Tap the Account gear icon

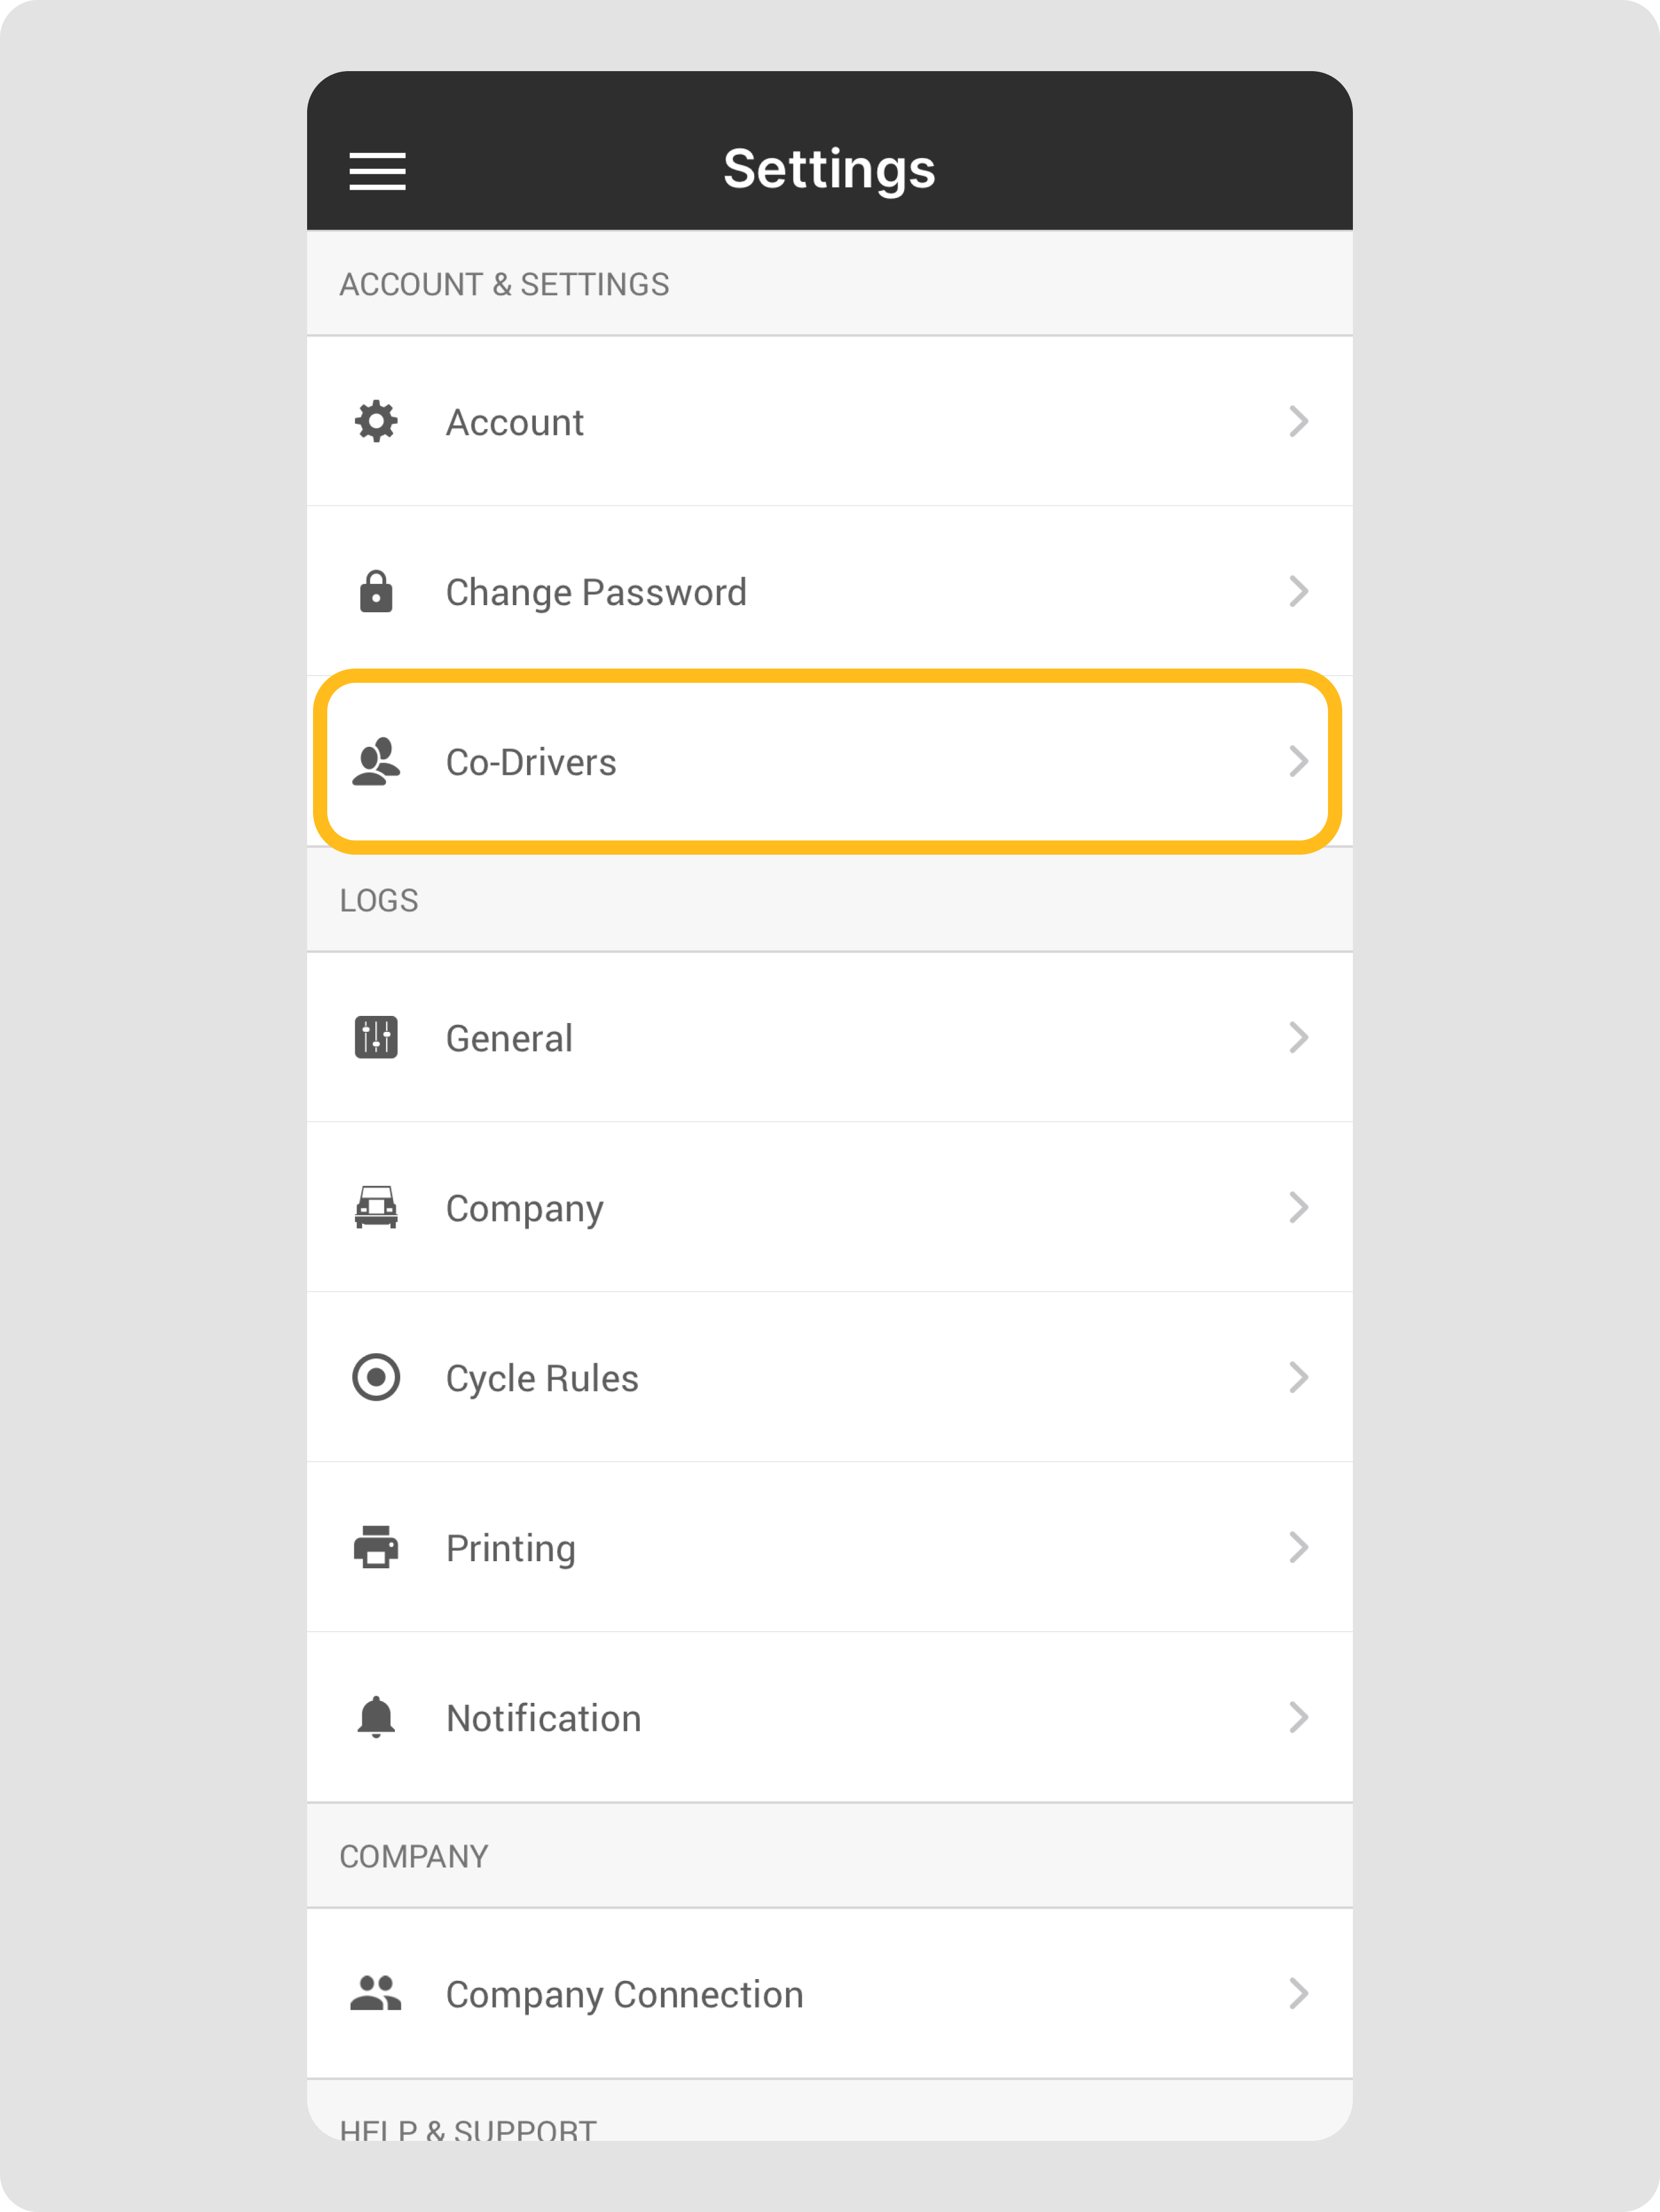tap(376, 422)
